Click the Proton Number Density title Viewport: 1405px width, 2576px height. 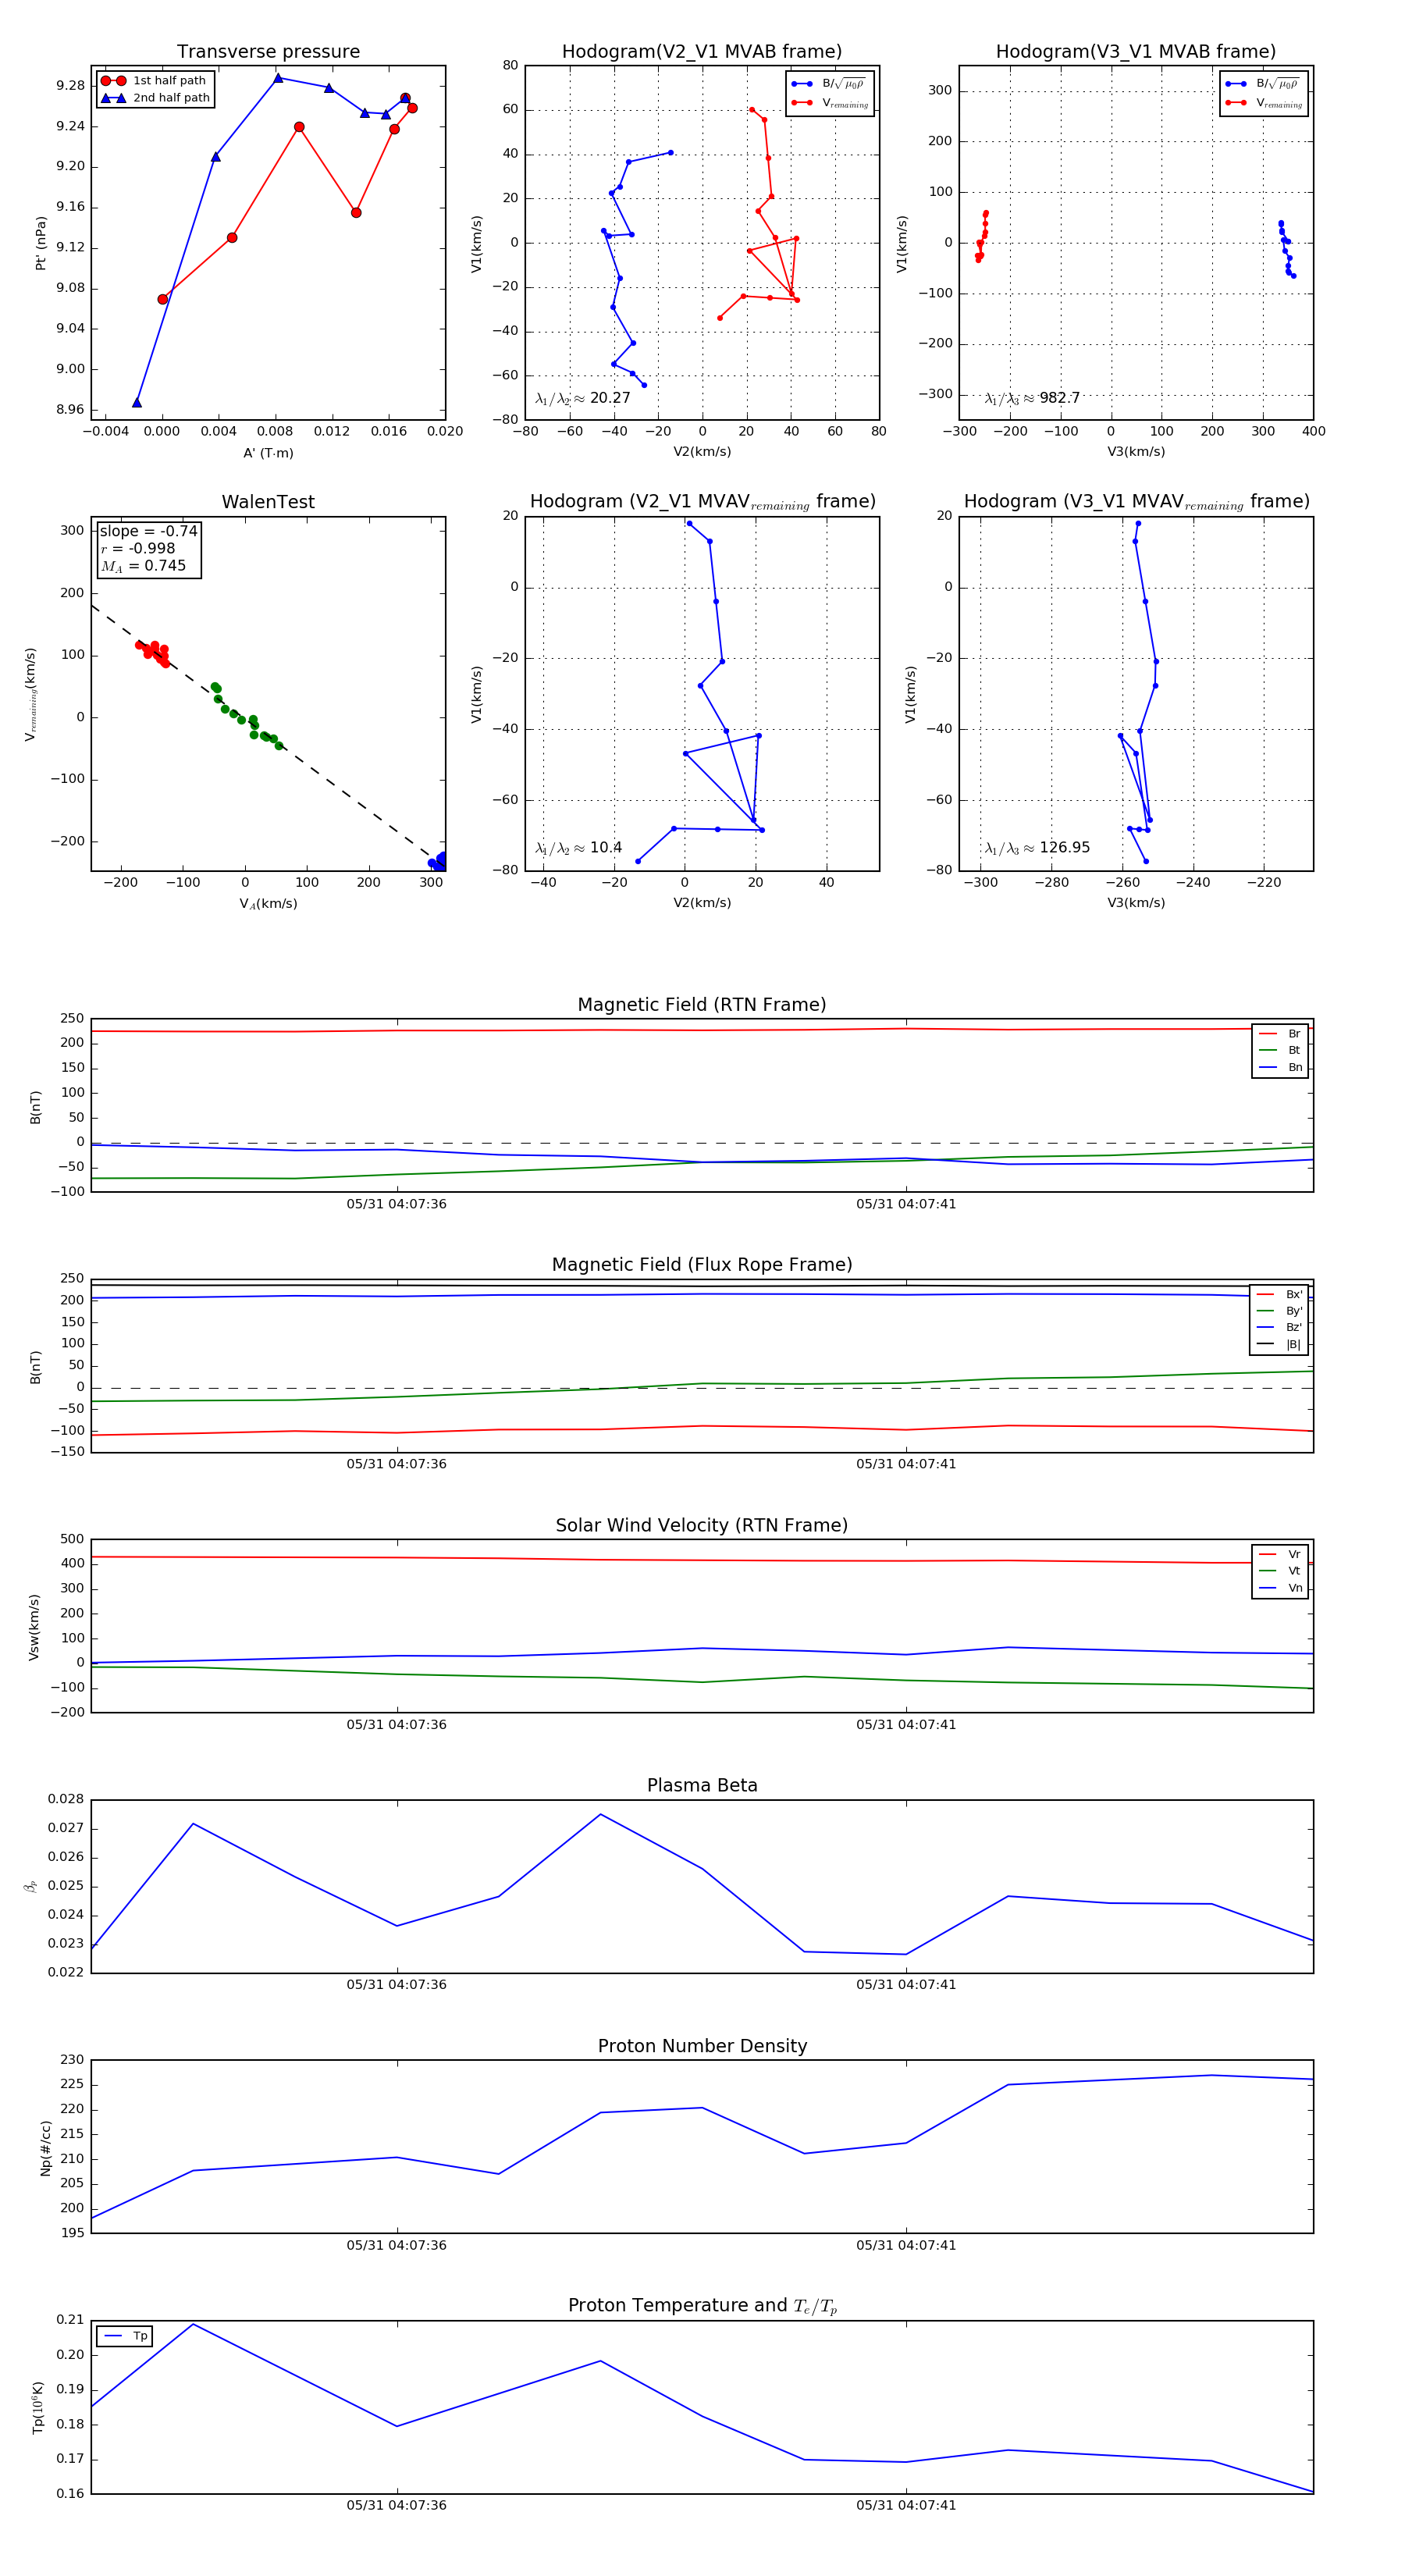[702, 2046]
